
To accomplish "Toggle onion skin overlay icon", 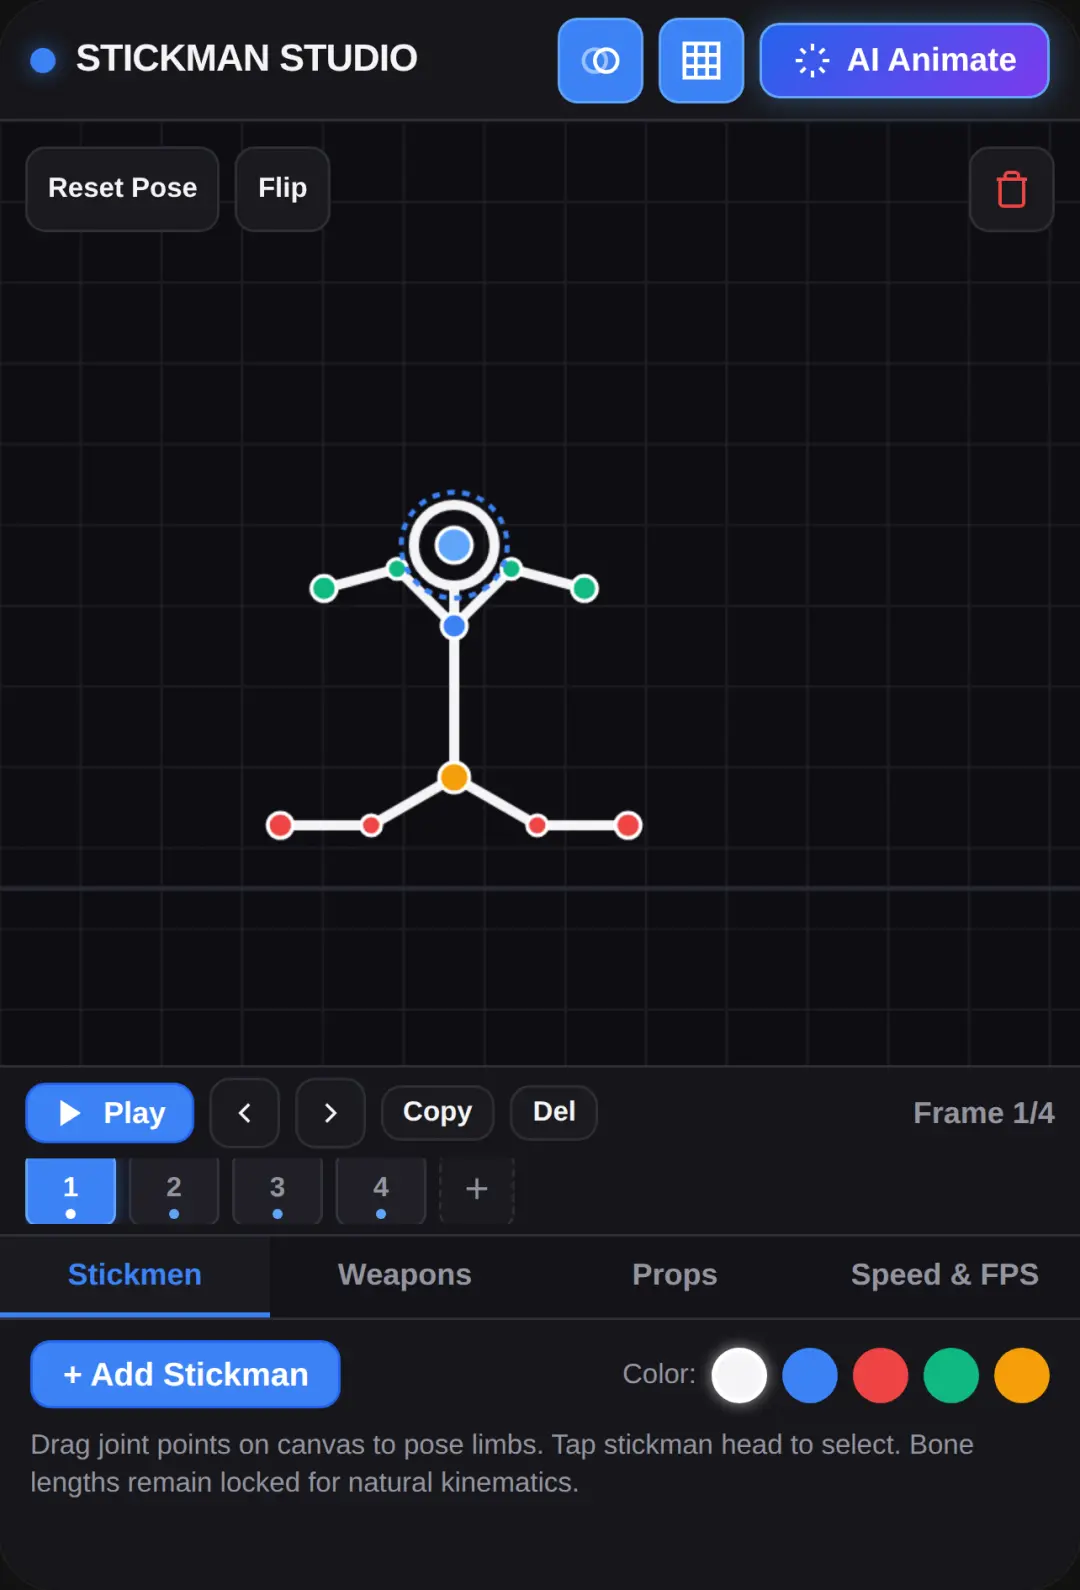I will (x=600, y=61).
